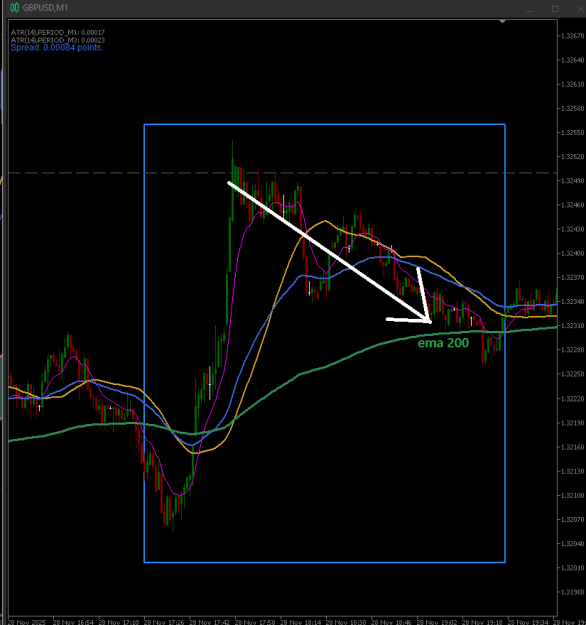Click the 1.32400 price on the scale

572,254
